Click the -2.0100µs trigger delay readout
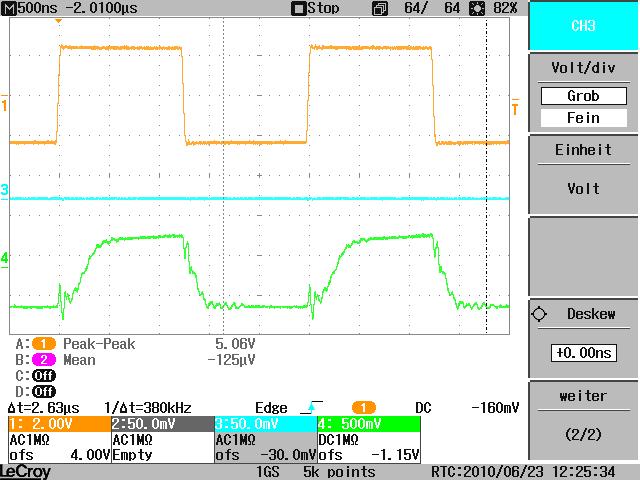This screenshot has width=640, height=480. tap(102, 8)
